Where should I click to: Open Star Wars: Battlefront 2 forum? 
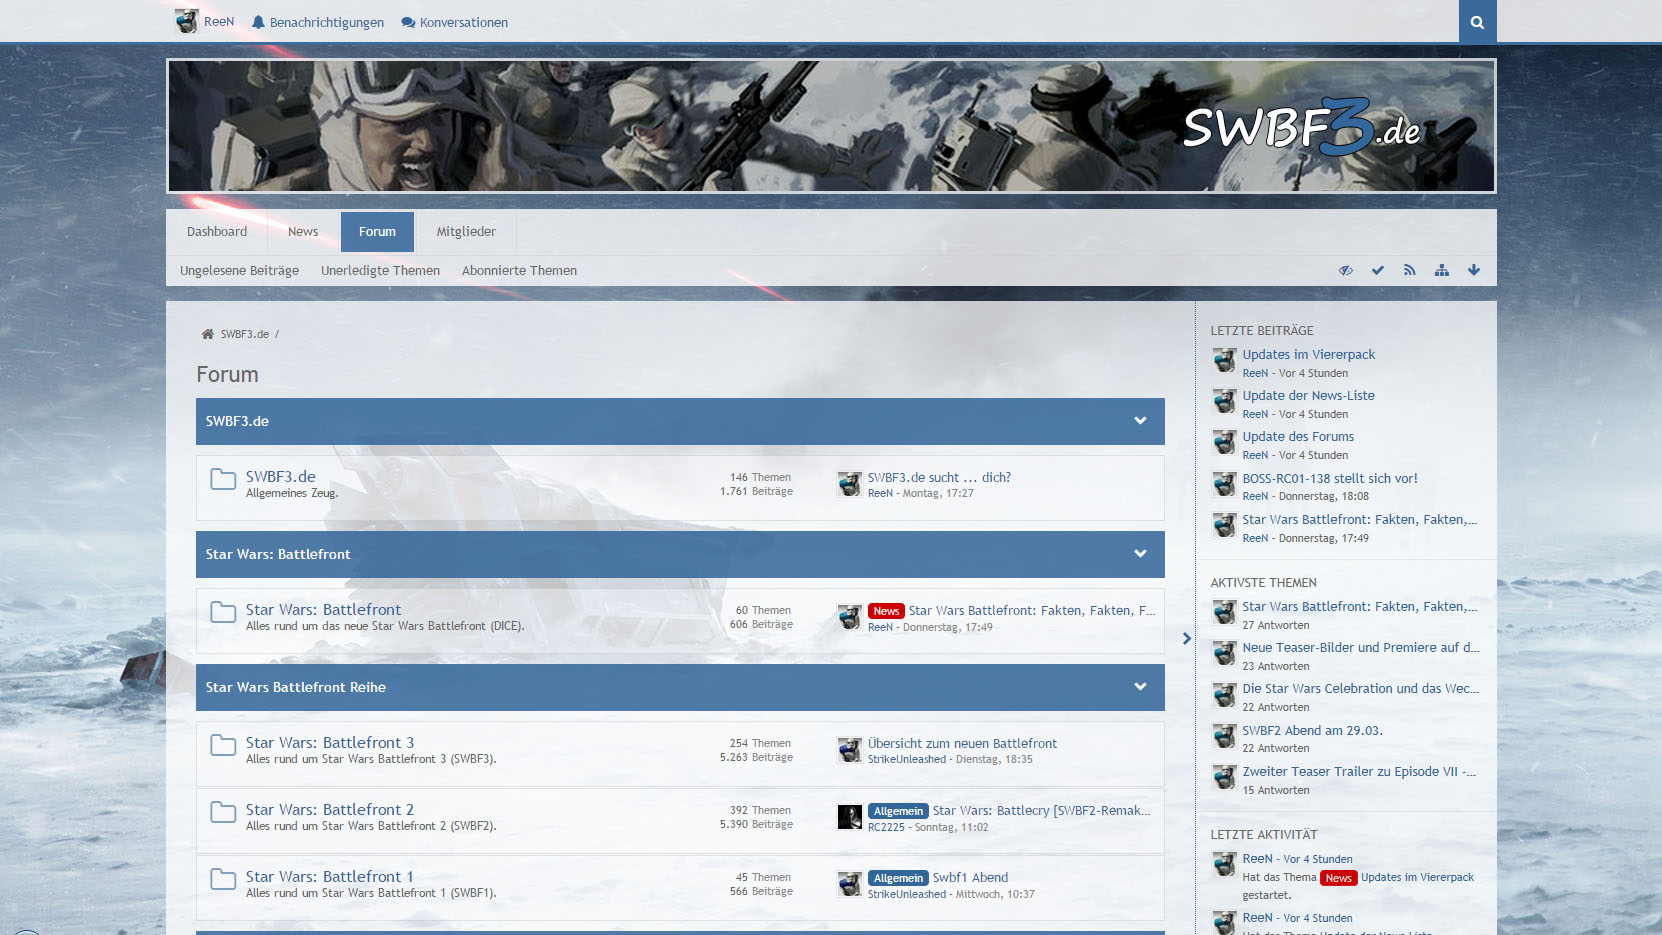(330, 810)
